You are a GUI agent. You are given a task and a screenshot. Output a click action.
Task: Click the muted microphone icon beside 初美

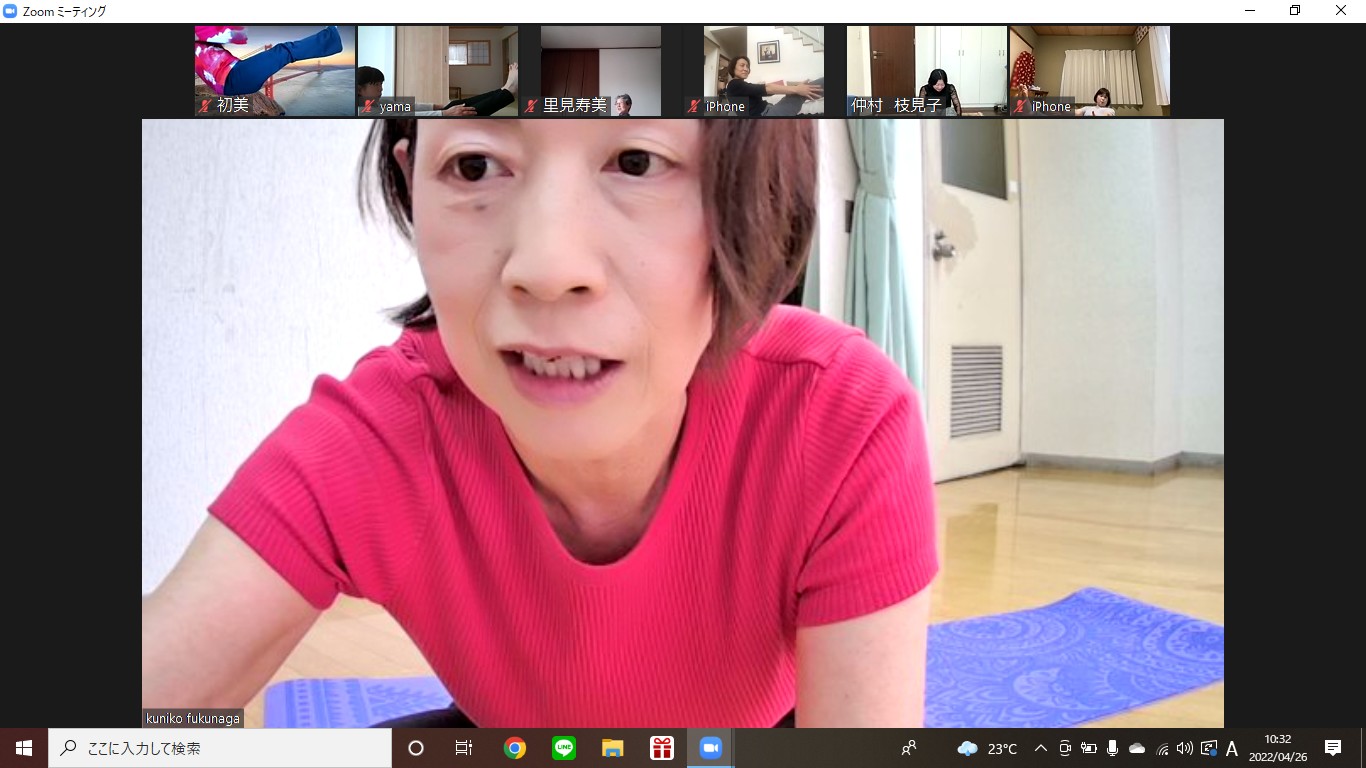(x=205, y=105)
